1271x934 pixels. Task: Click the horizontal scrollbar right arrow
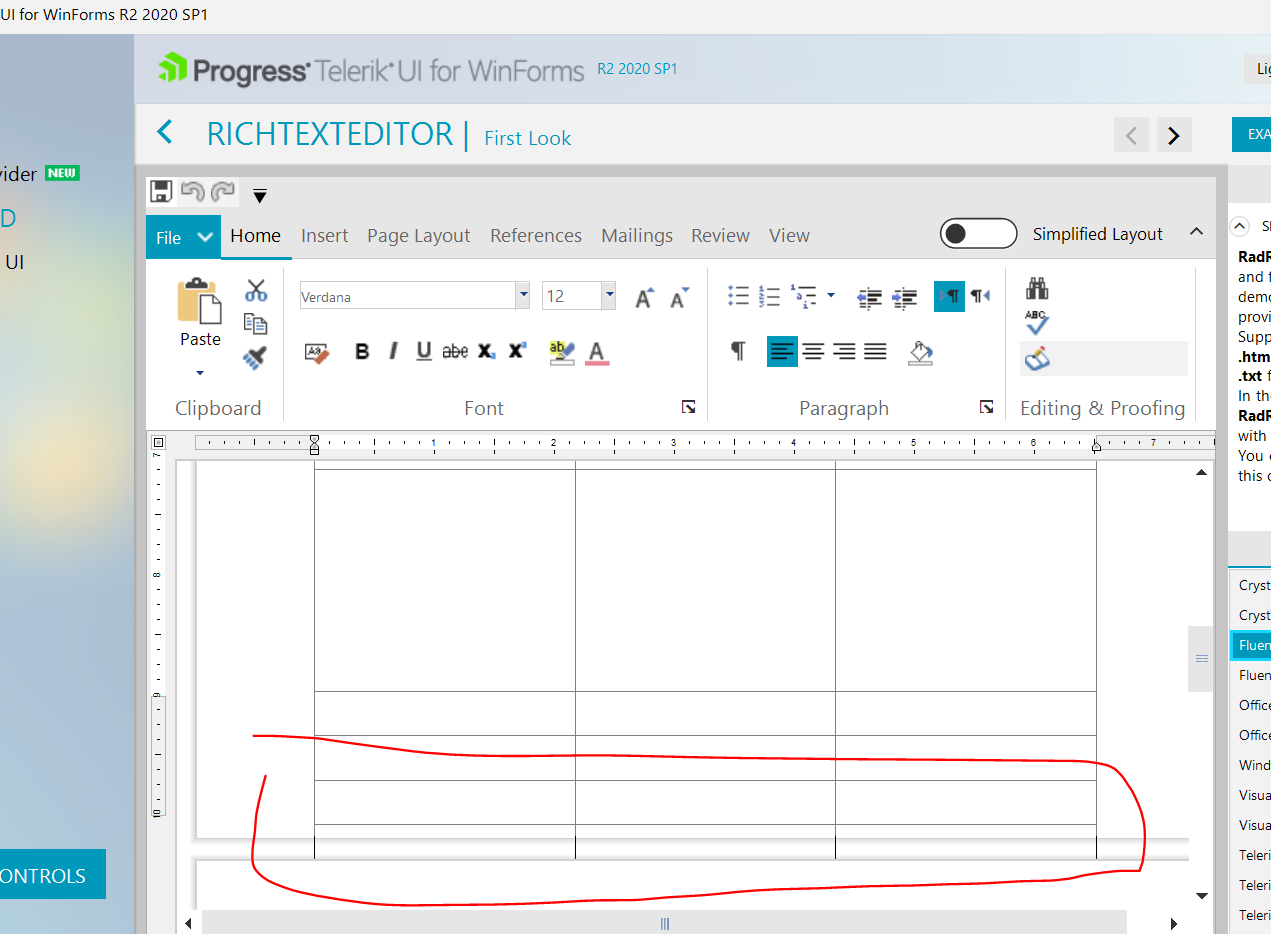[1174, 924]
